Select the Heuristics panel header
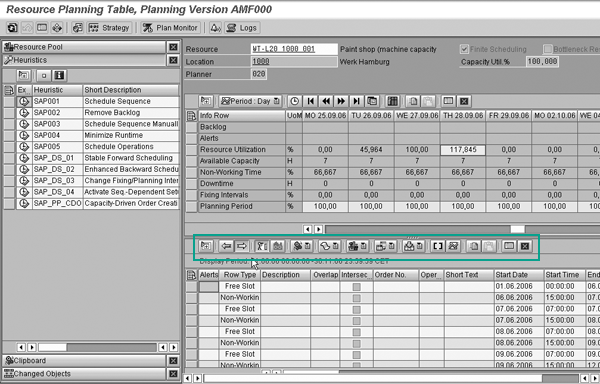Screen dimensions: 600x384 pyautogui.click(x=84, y=60)
